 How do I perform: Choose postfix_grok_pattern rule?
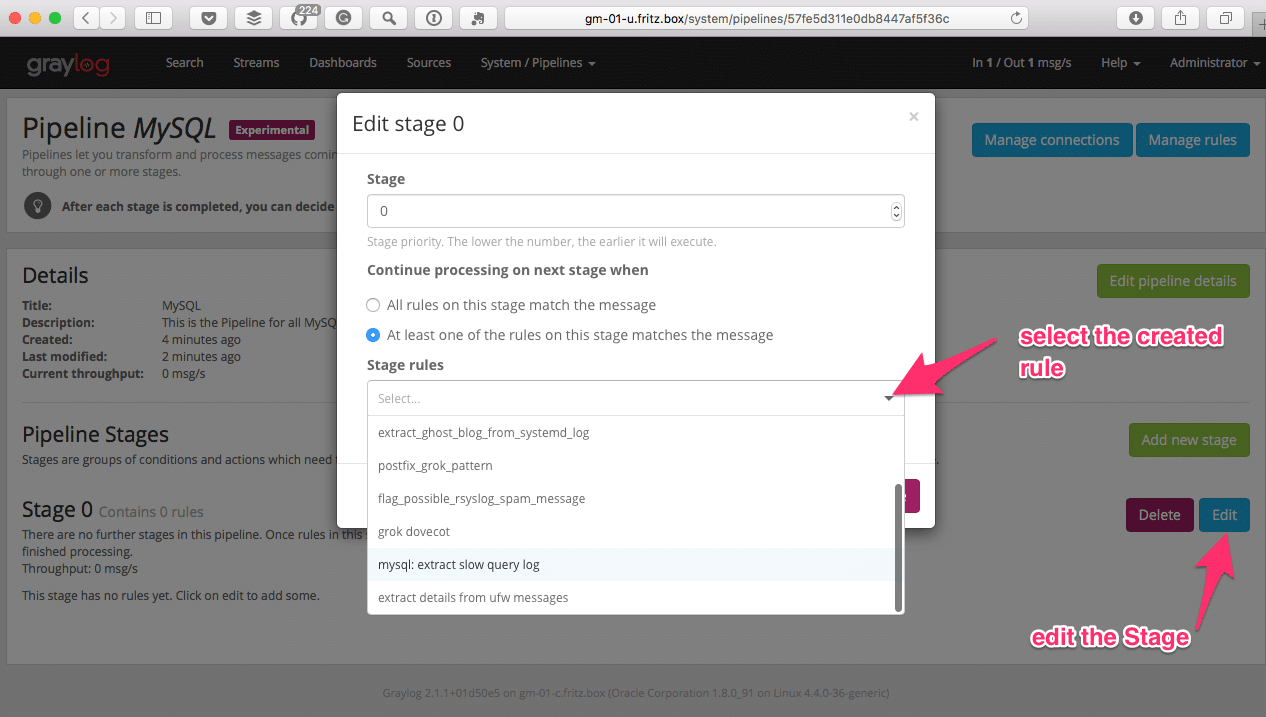point(635,466)
